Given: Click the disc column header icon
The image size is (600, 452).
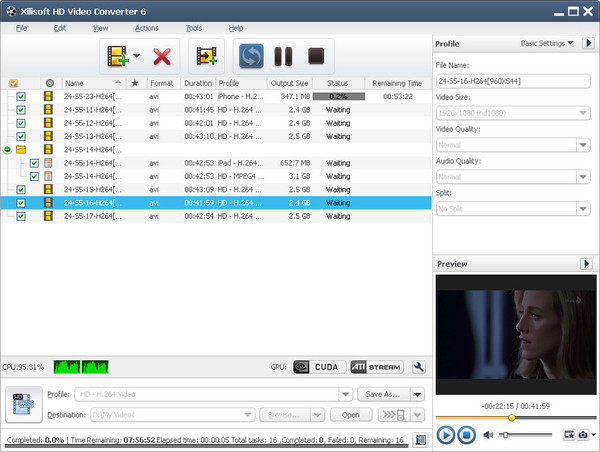Looking at the screenshot, I should 49,83.
